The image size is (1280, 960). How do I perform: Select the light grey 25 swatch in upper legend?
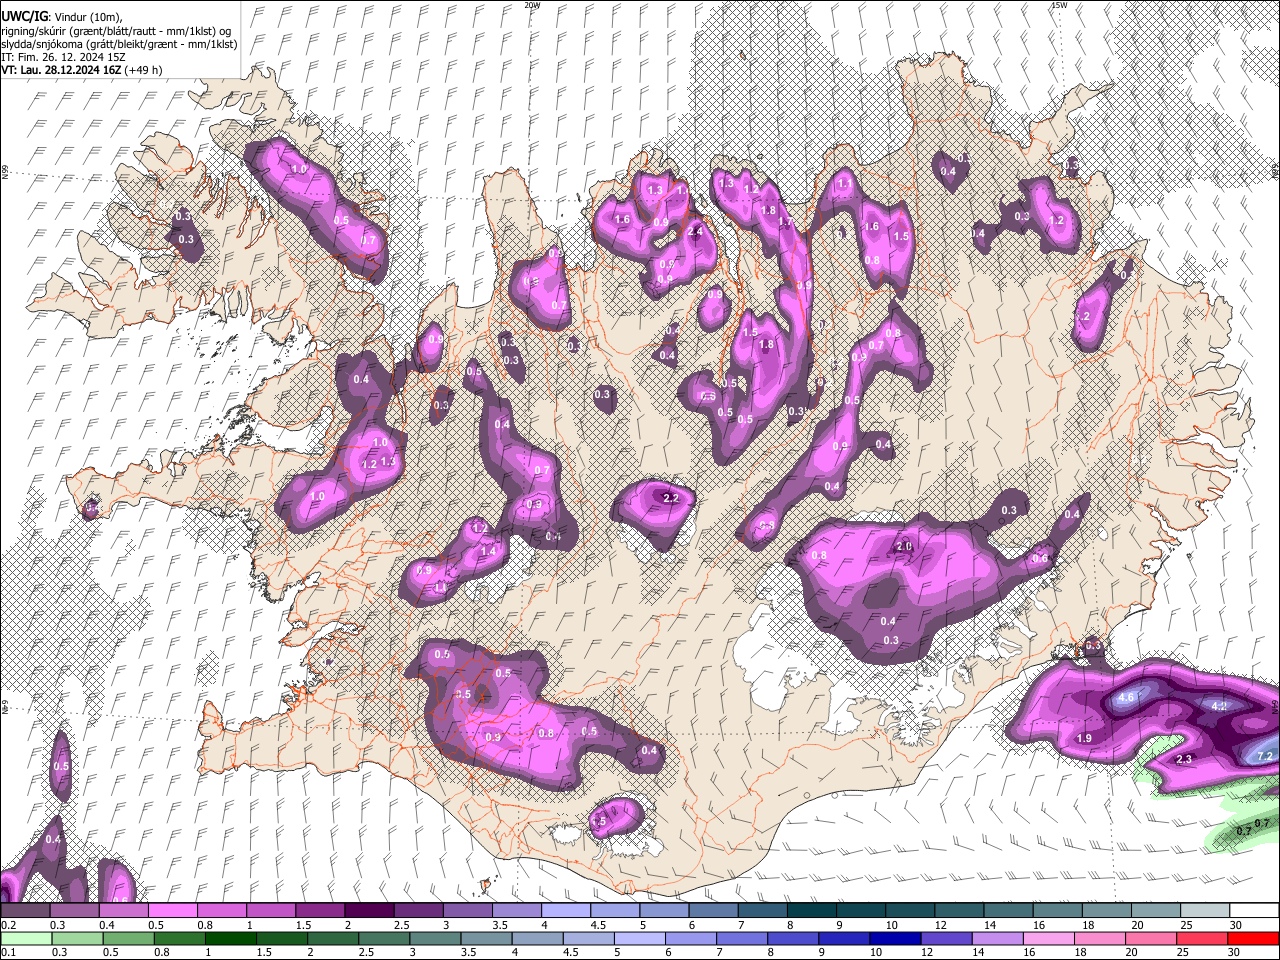point(1204,911)
